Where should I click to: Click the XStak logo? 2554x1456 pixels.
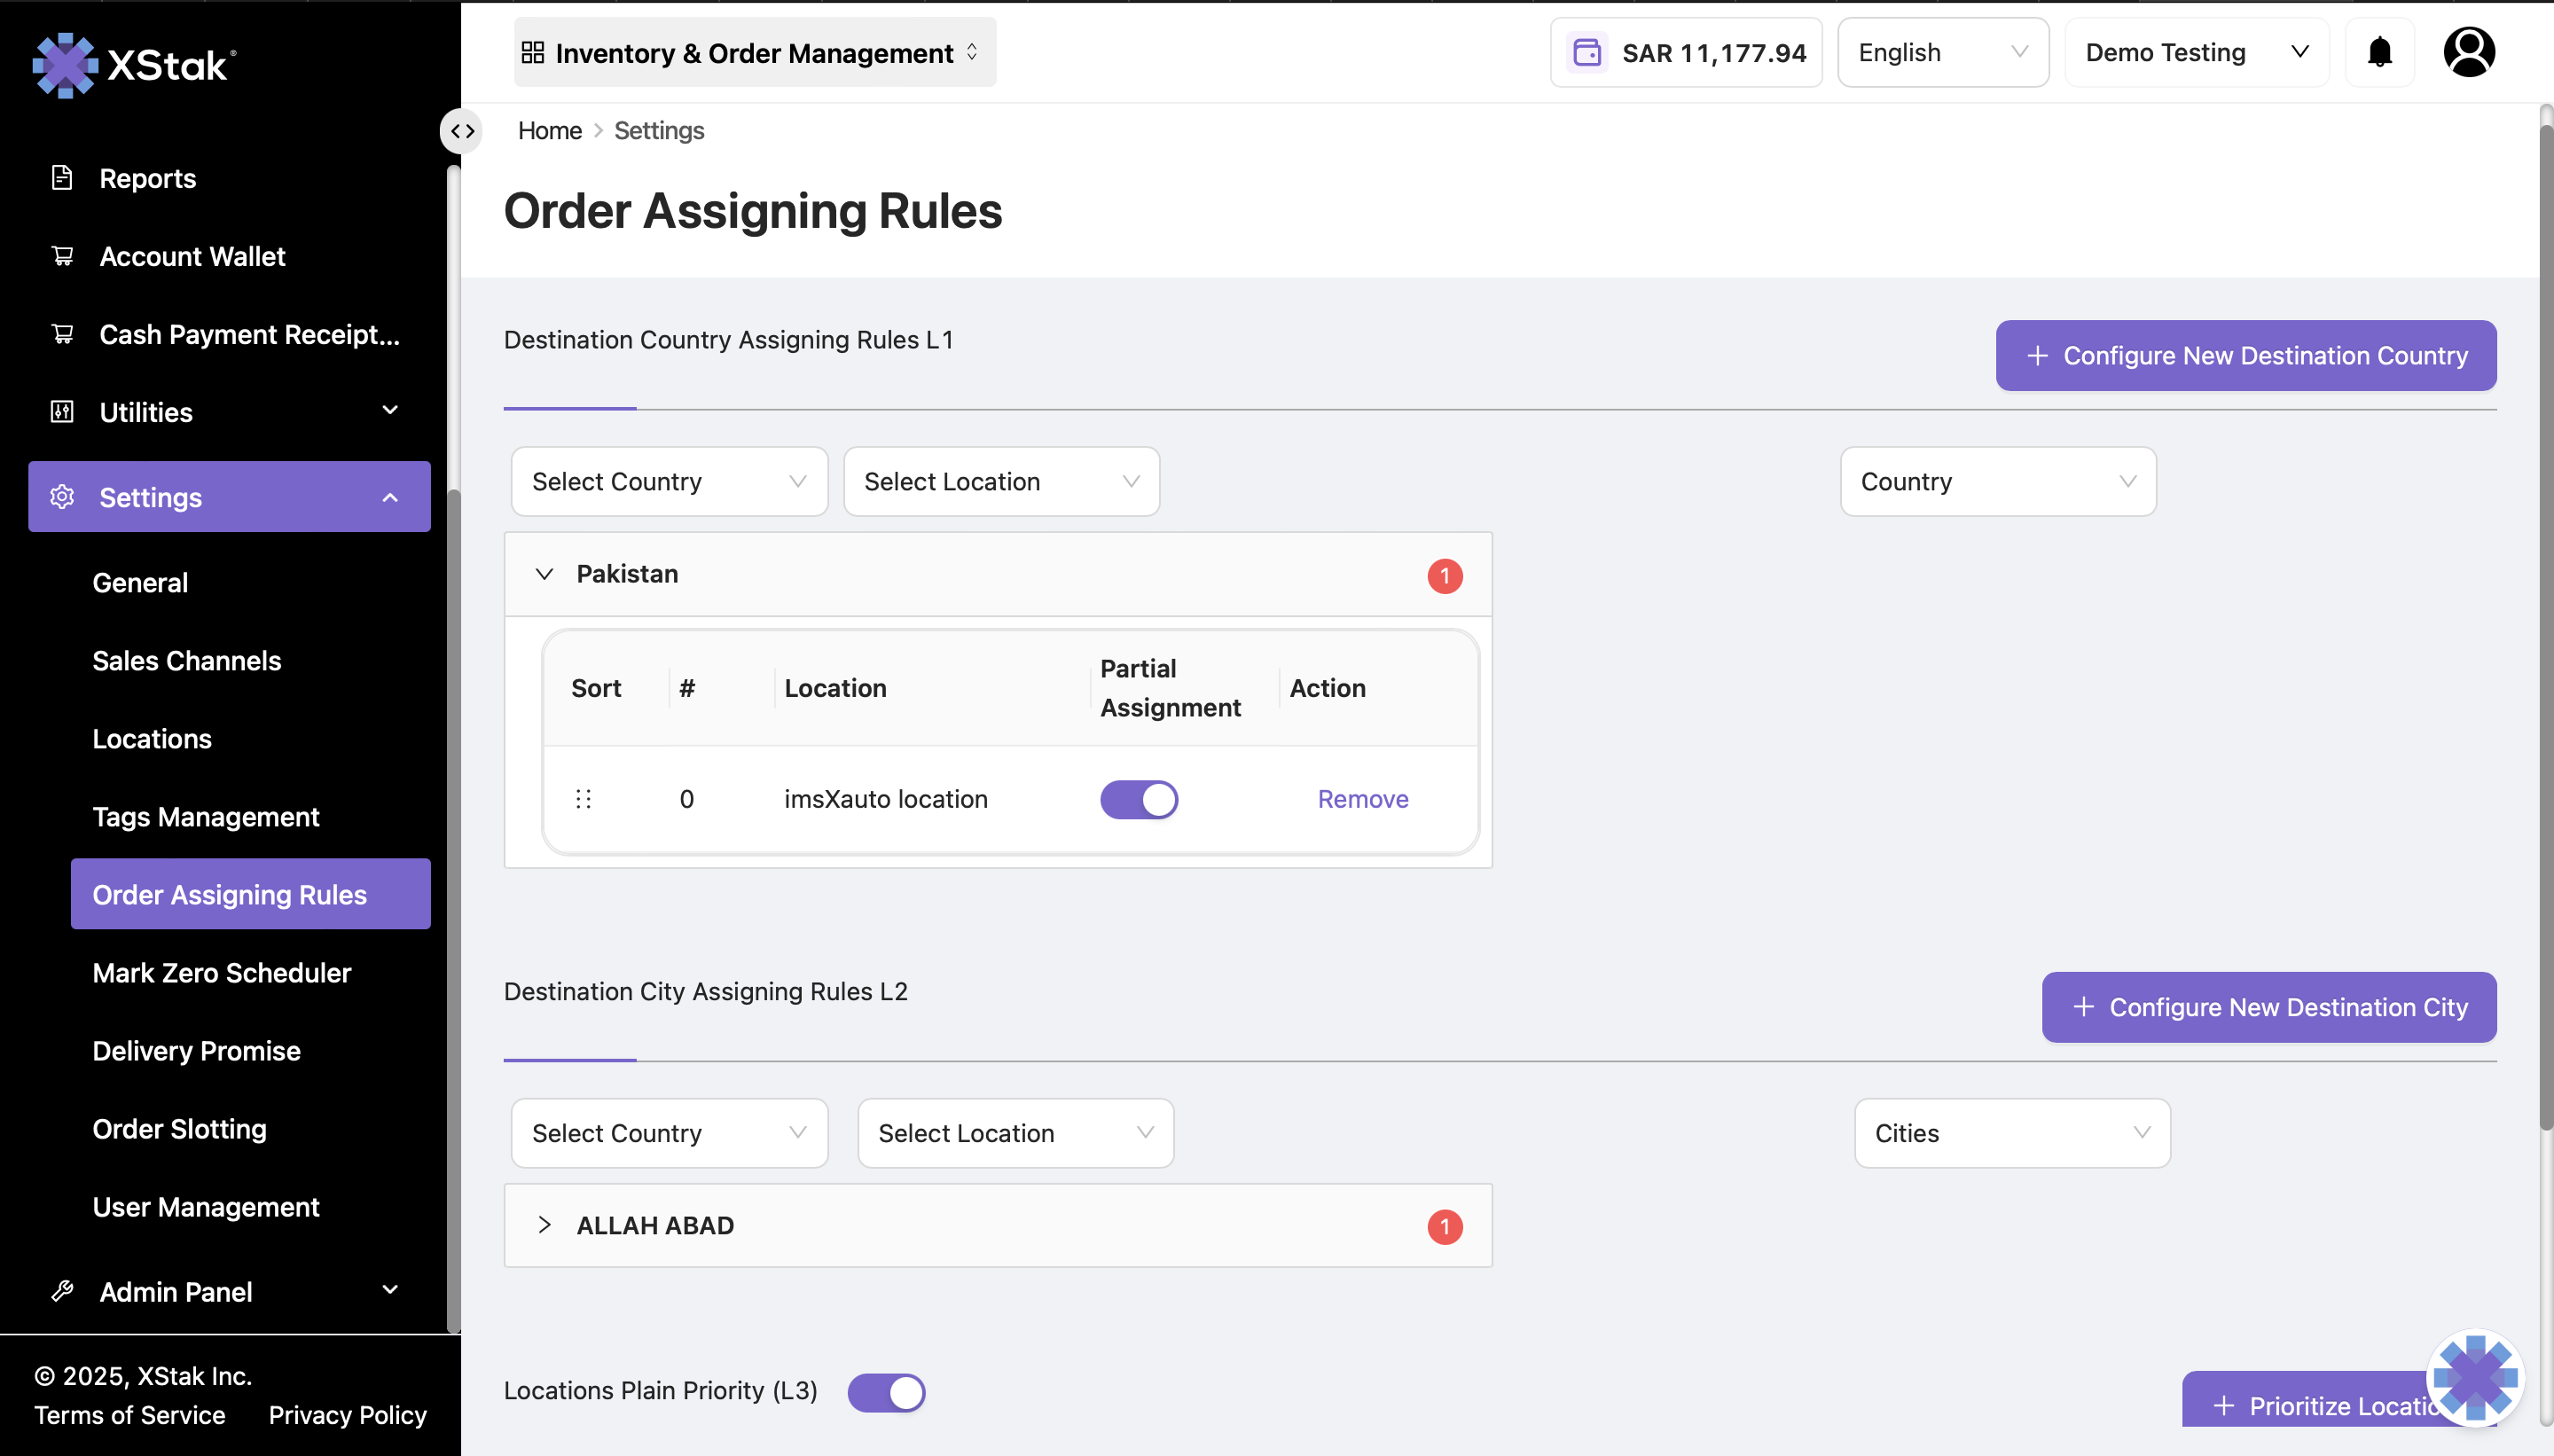(x=134, y=65)
